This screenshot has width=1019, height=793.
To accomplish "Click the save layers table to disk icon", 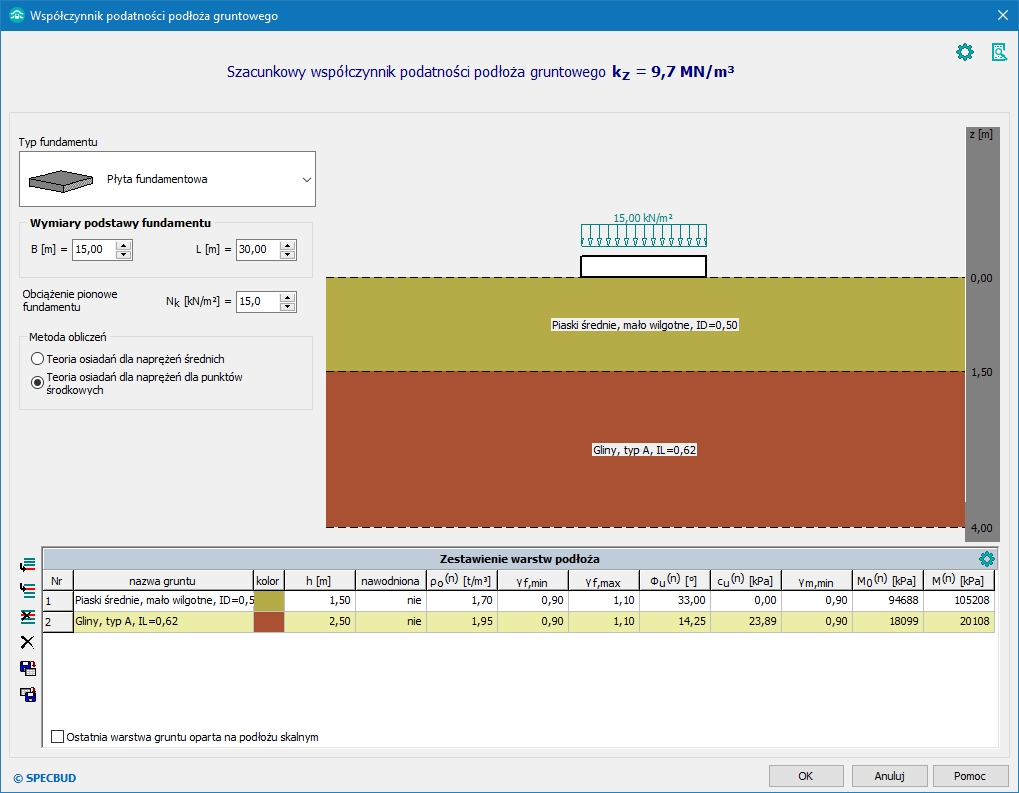I will point(27,694).
